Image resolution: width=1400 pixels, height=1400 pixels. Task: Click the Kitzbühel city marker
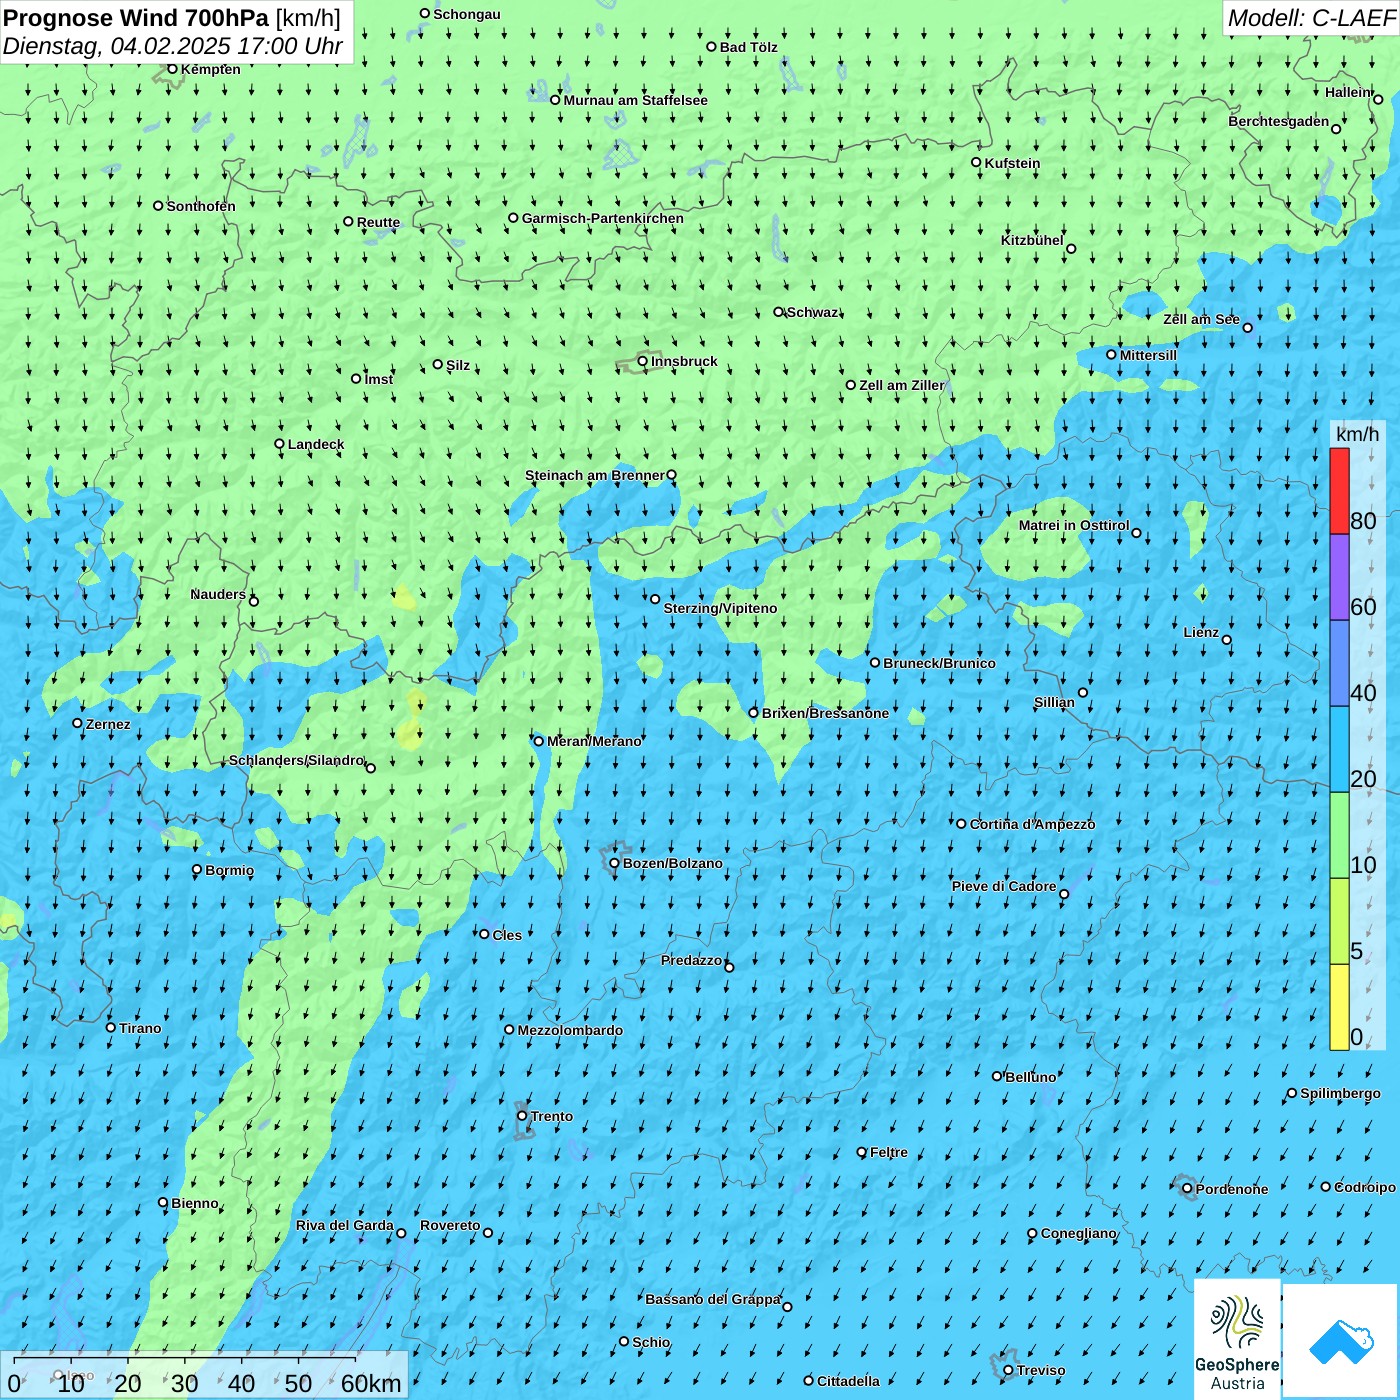click(1071, 249)
